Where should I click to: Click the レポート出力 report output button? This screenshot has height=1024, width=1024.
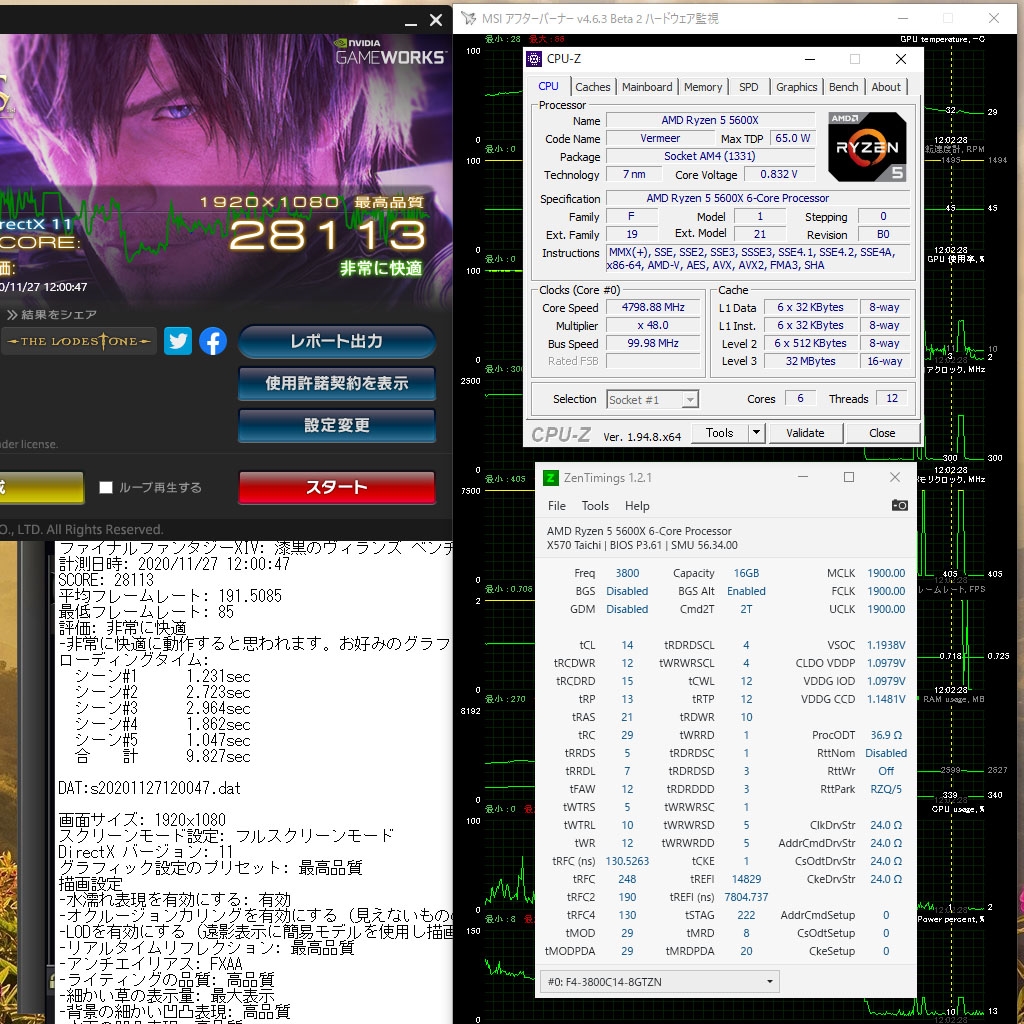coord(336,342)
